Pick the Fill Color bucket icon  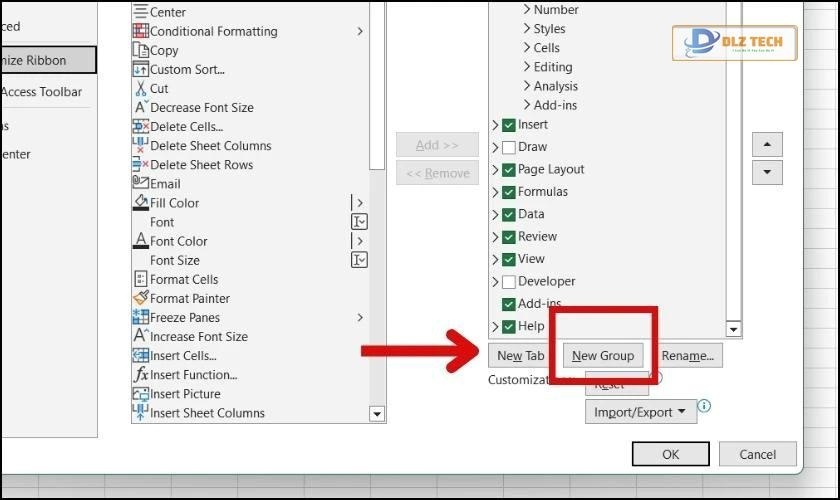[141, 203]
